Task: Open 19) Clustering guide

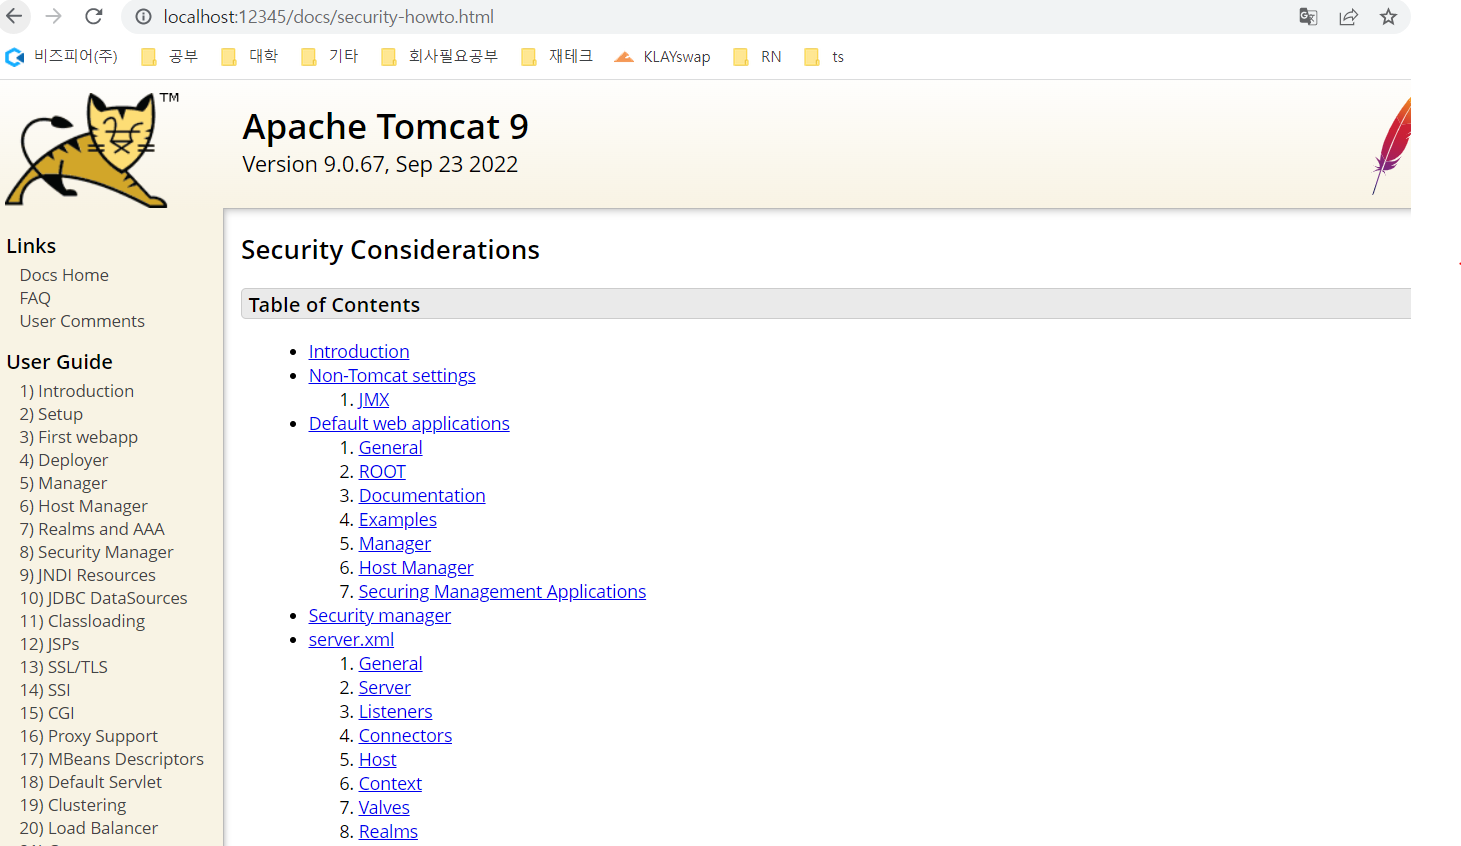Action: (73, 805)
